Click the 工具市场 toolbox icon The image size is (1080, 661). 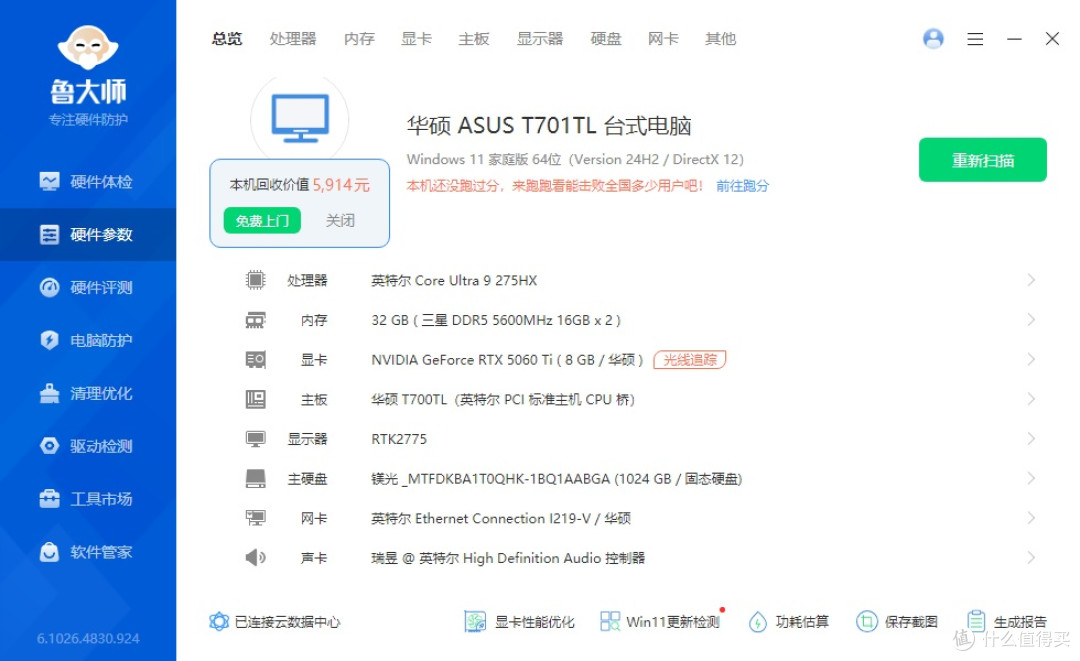pyautogui.click(x=50, y=499)
